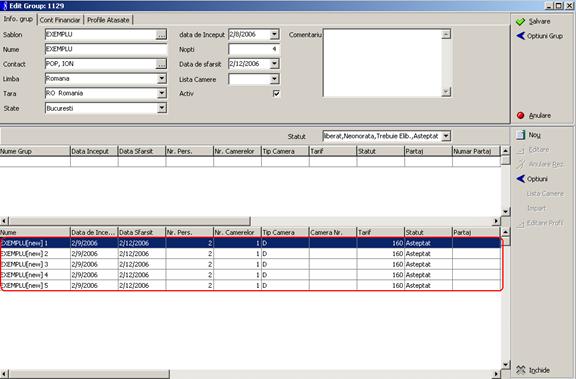
Task: Click the Nou new document icon
Action: 521,135
